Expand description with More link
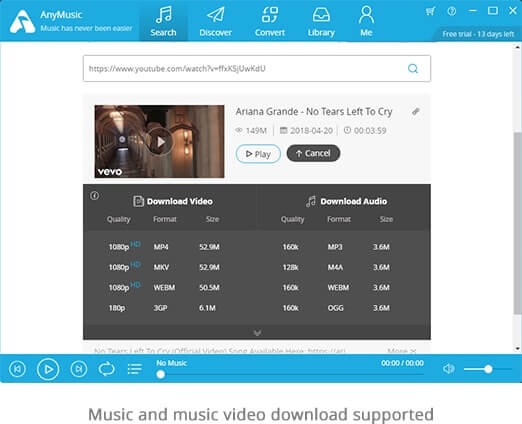Viewport: 522px width, 424px height. pos(402,351)
